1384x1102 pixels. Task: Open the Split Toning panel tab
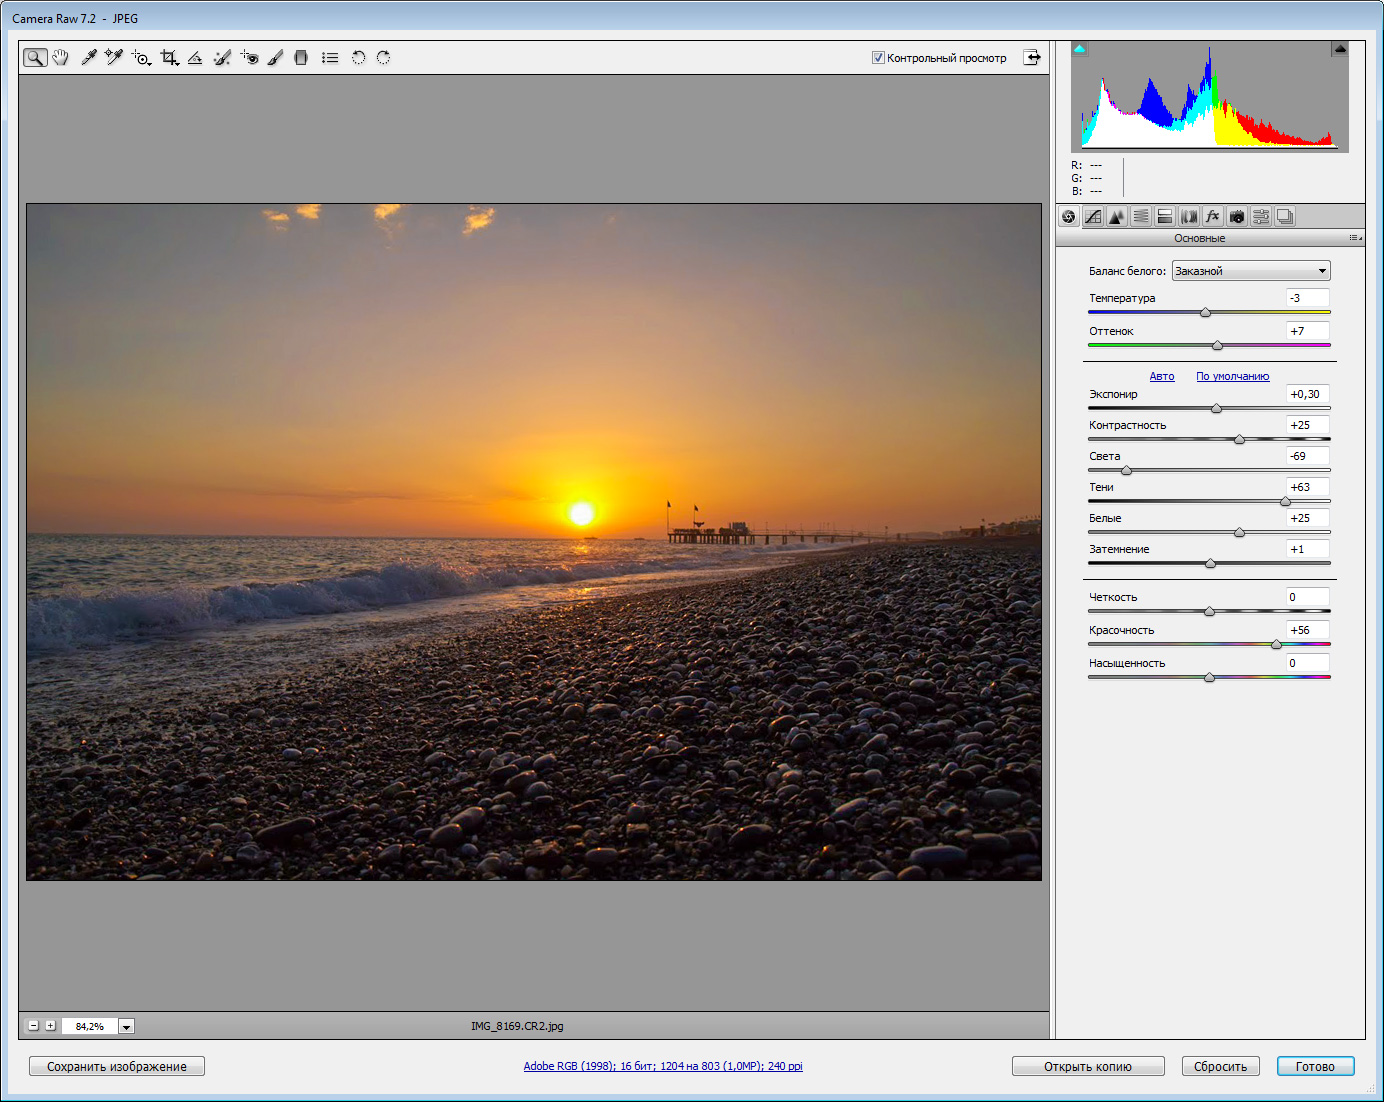(x=1165, y=216)
